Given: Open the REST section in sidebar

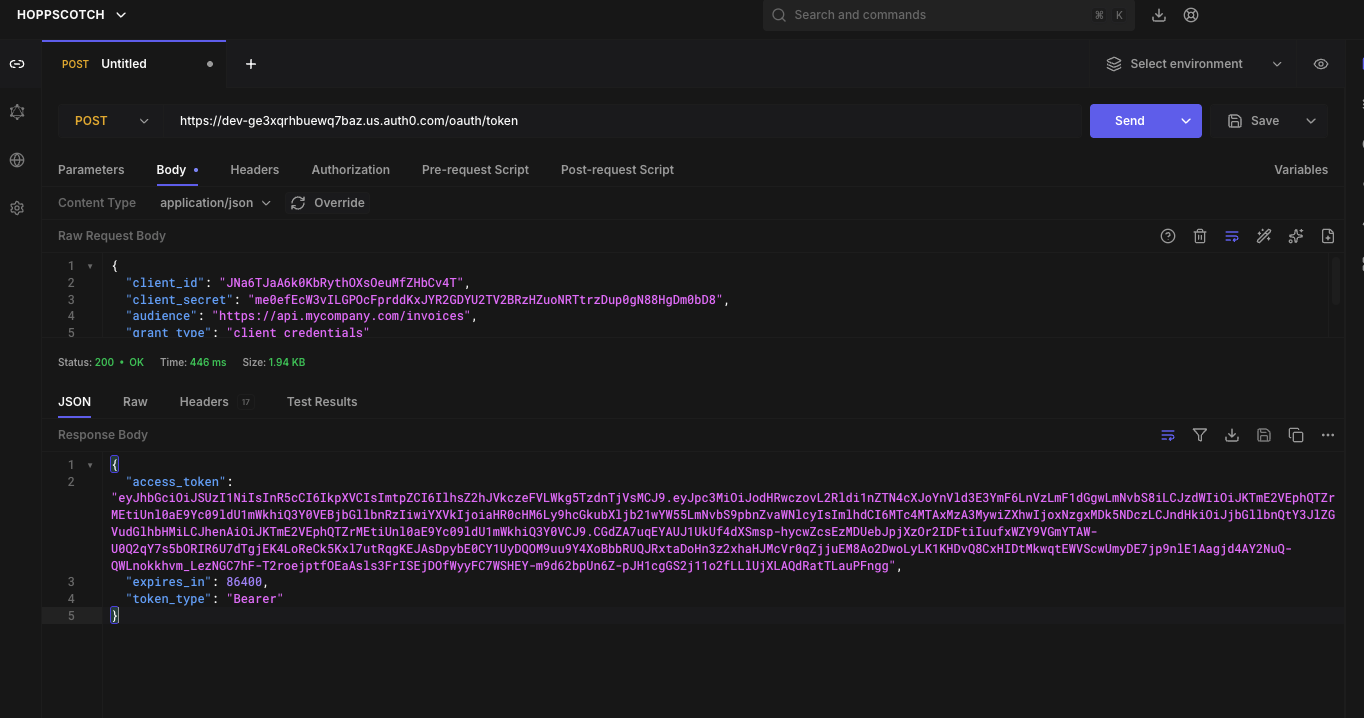Looking at the screenshot, I should pos(17,64).
